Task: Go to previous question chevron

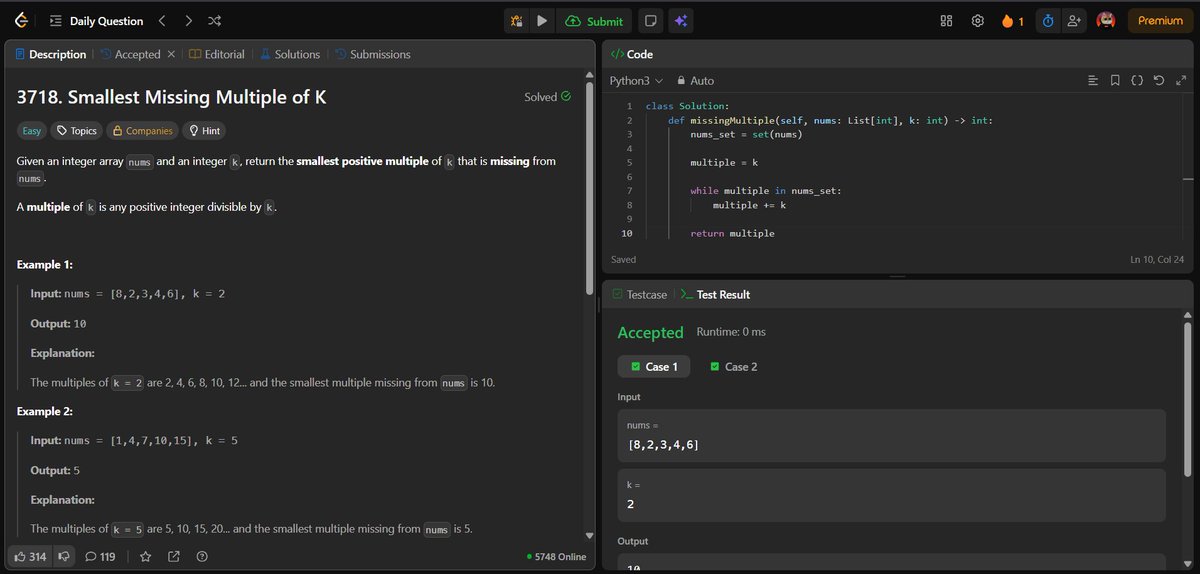Action: [162, 21]
